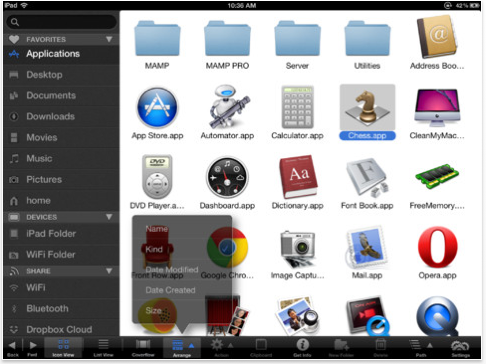The width and height of the screenshot is (486, 364).
Task: Open Music in sidebar
Action: [61, 159]
